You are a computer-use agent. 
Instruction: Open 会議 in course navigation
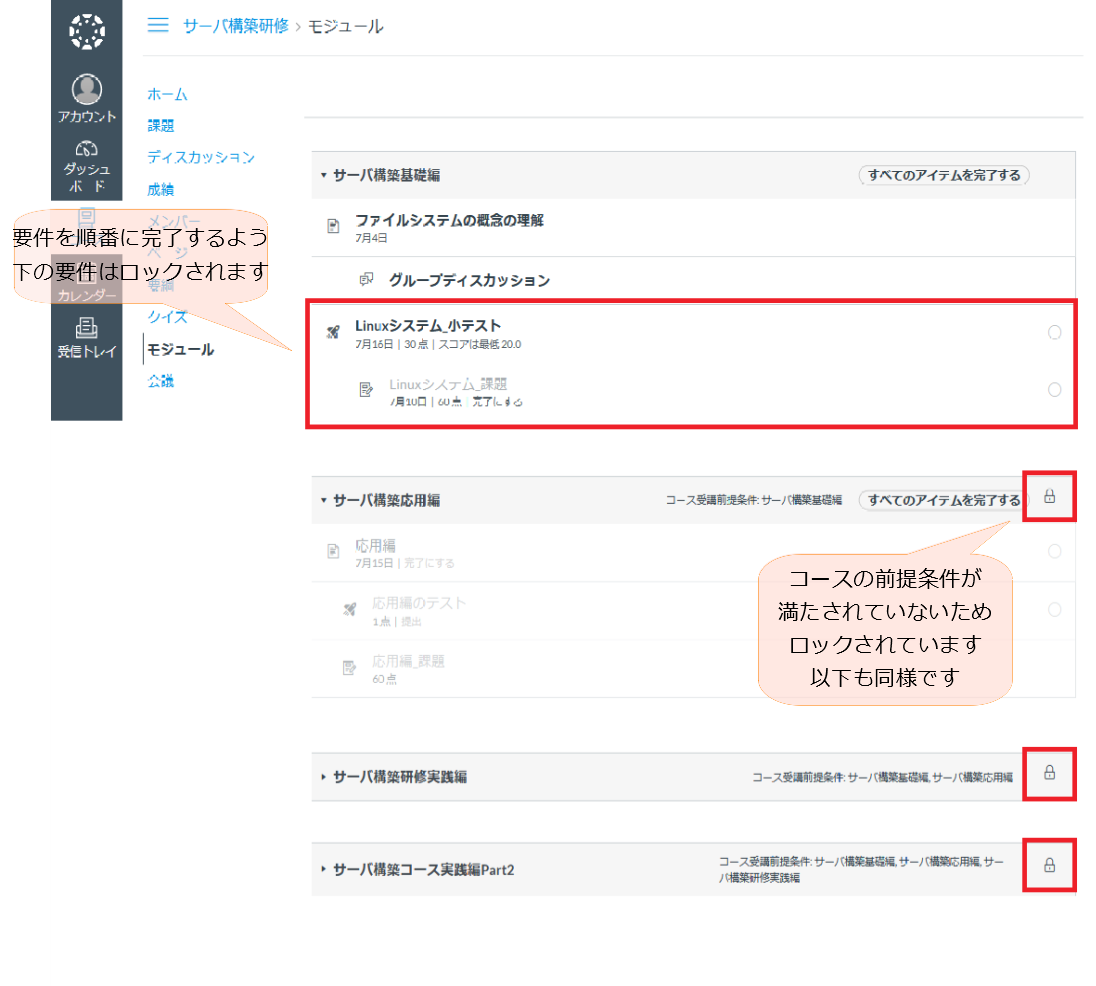pos(161,381)
